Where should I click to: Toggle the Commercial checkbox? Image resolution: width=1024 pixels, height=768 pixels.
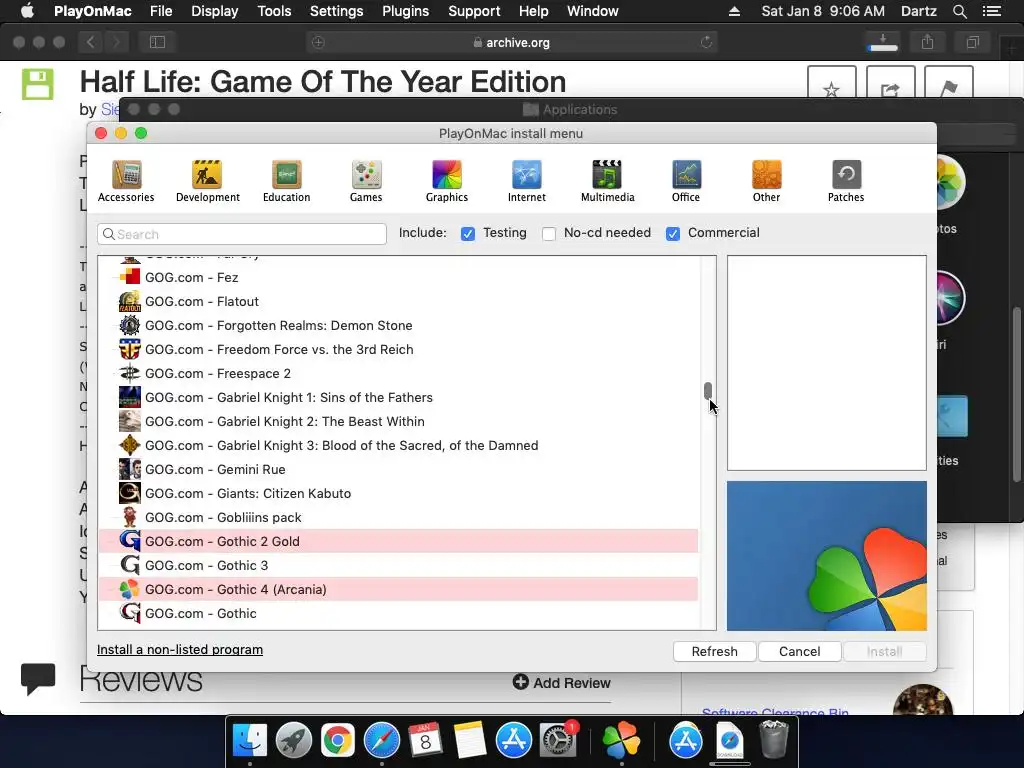(x=673, y=233)
